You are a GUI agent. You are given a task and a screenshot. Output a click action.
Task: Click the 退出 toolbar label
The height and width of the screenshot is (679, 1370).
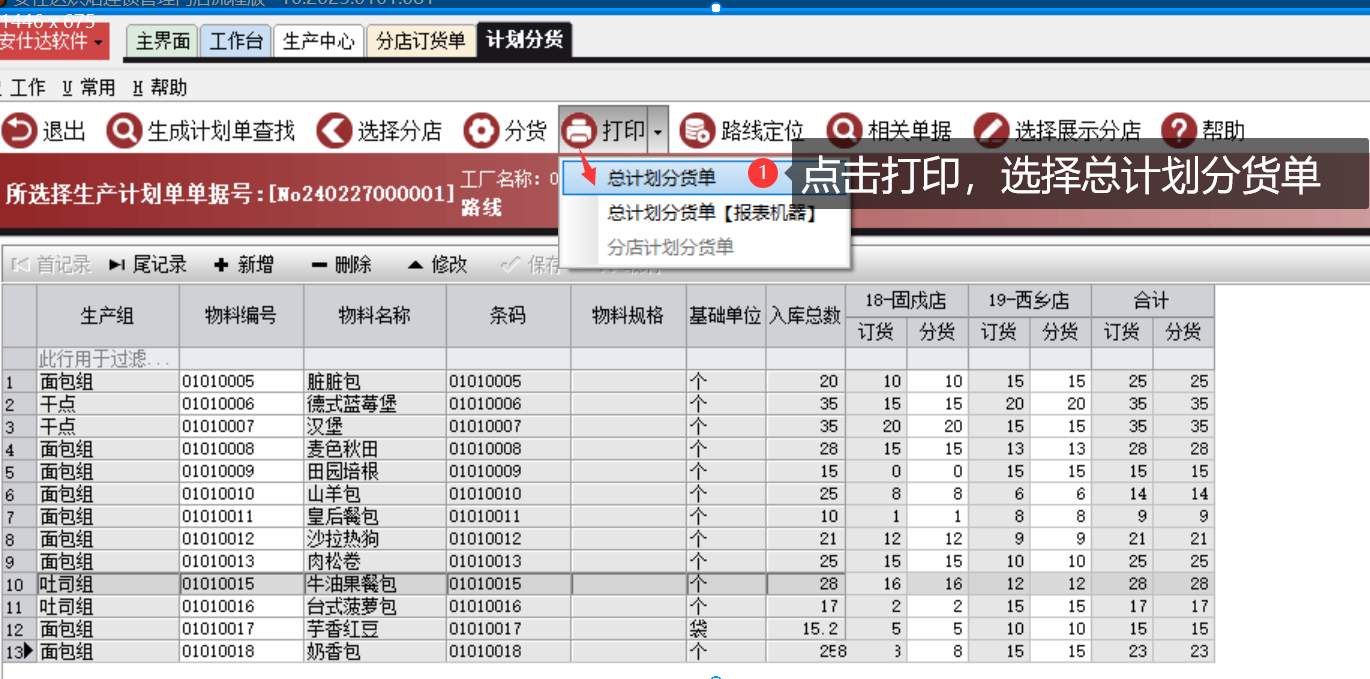pyautogui.click(x=64, y=131)
